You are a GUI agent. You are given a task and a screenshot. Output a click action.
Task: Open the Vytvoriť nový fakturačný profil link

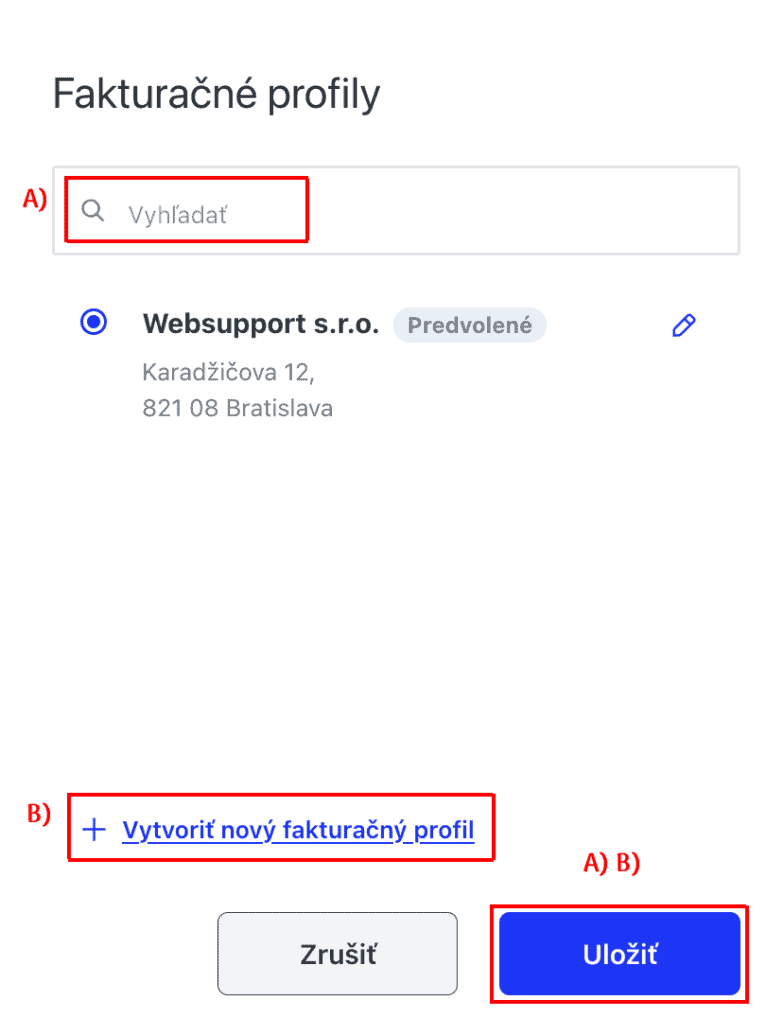click(298, 830)
